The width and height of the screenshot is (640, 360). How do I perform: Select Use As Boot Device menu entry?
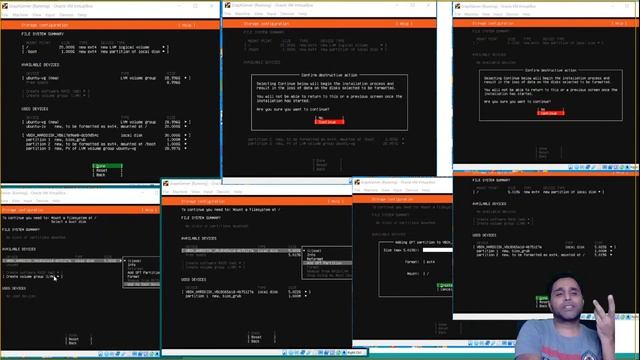click(x=142, y=284)
